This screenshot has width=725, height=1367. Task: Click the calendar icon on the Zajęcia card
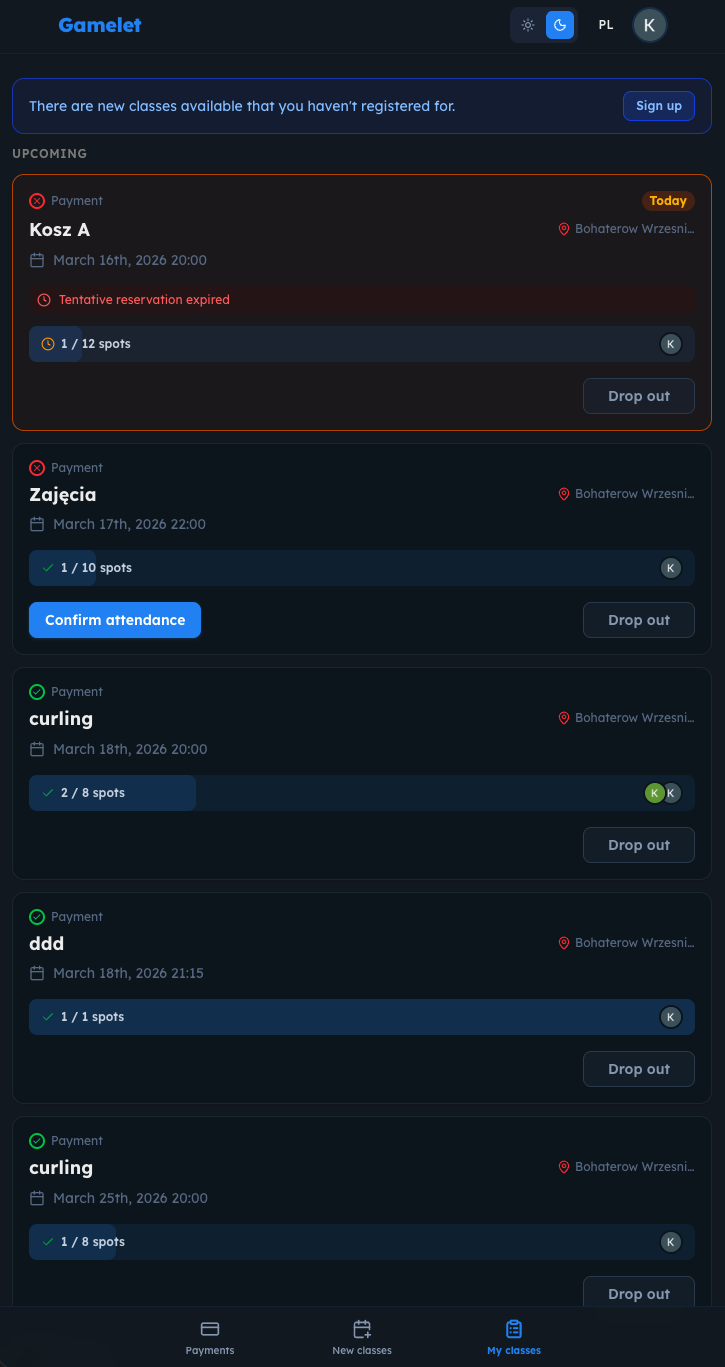coord(37,523)
